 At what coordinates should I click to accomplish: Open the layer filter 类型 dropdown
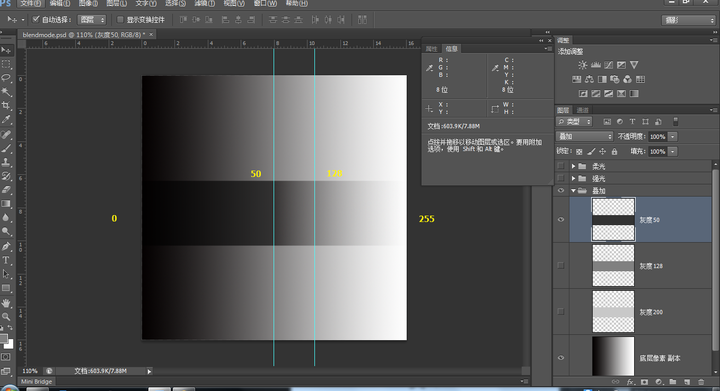coord(574,122)
